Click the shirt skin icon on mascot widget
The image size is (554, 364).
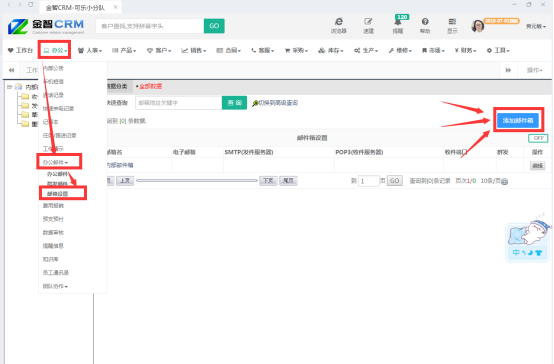click(x=538, y=252)
